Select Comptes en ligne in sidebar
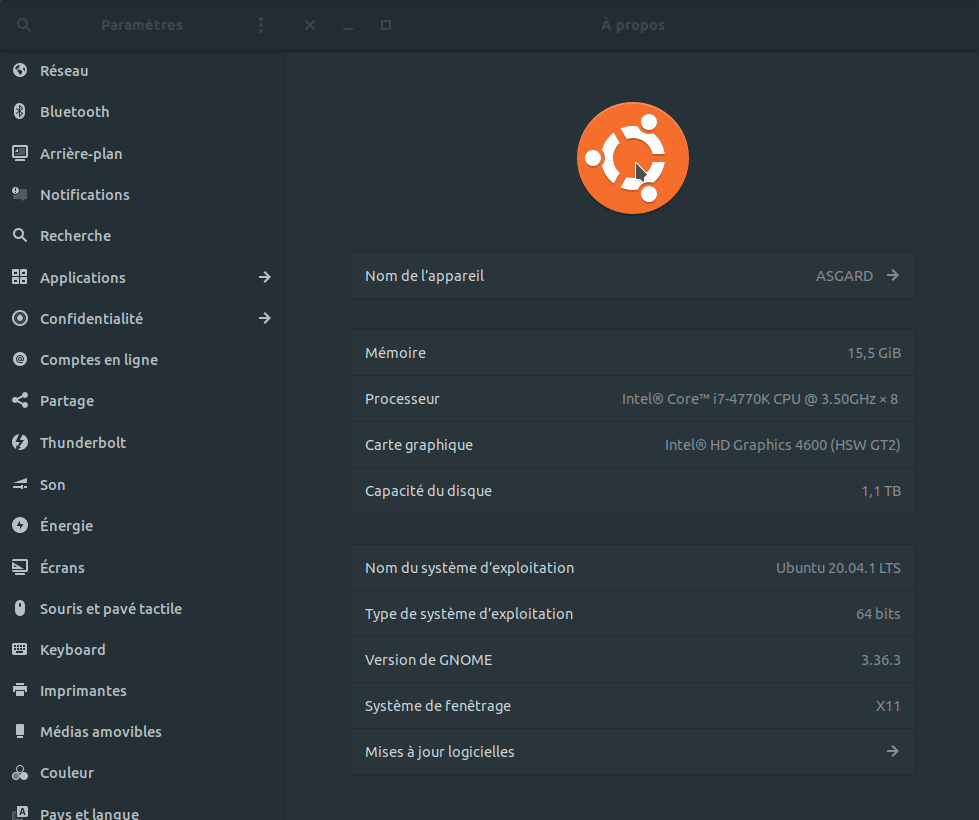Viewport: 979px width, 820px height. (98, 360)
